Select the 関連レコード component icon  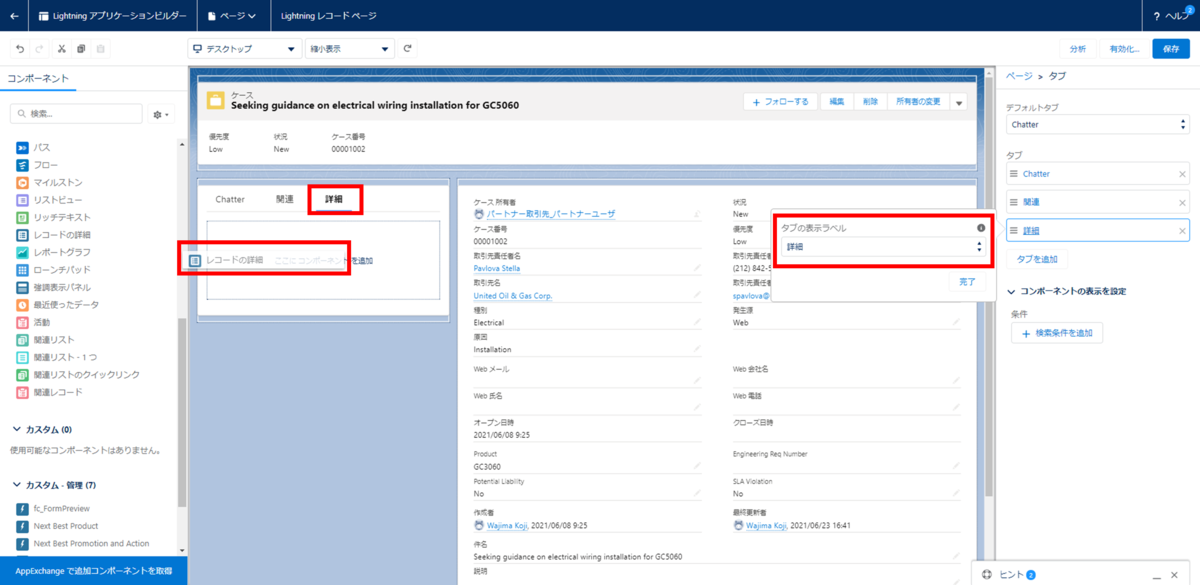tap(22, 392)
